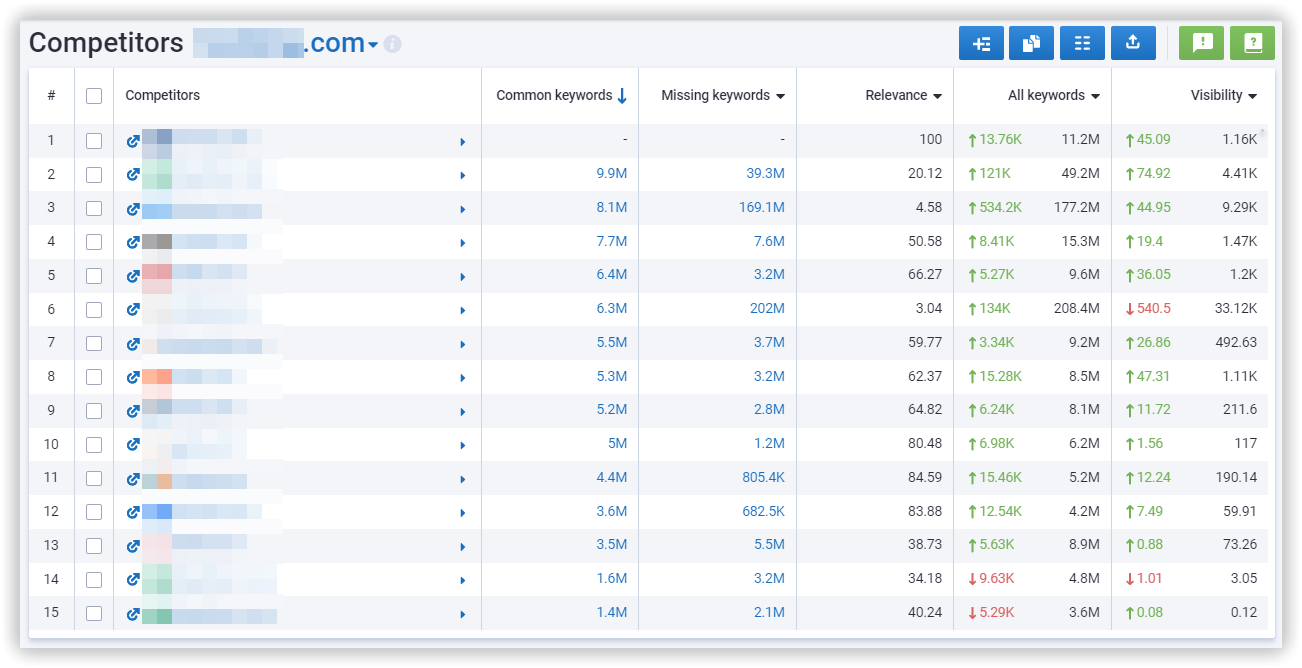This screenshot has width=1302, height=668.
Task: Check the checkbox for competitor row 5
Action: click(95, 275)
